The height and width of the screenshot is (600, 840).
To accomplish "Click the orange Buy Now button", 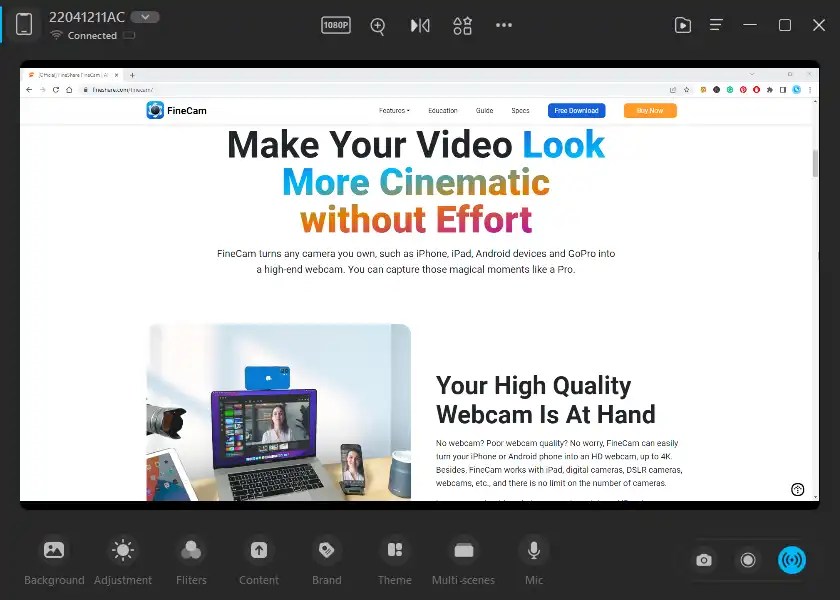I will [x=649, y=110].
